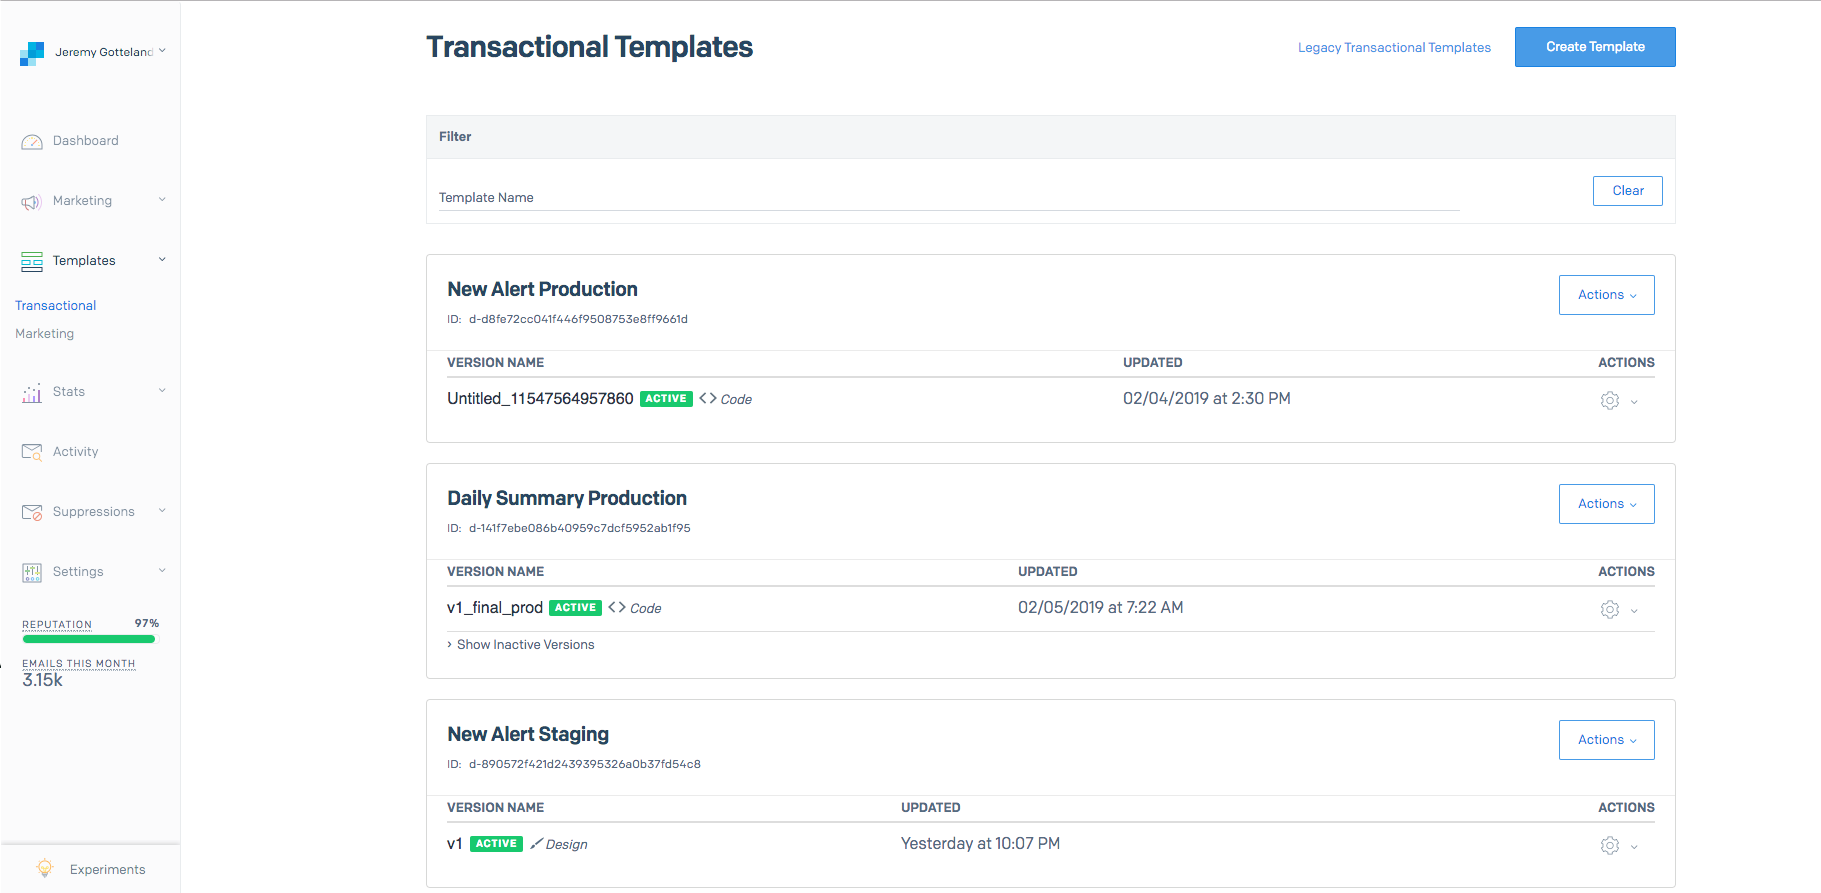The width and height of the screenshot is (1821, 893).
Task: Click the Experiments lightbulb icon
Action: (x=45, y=868)
